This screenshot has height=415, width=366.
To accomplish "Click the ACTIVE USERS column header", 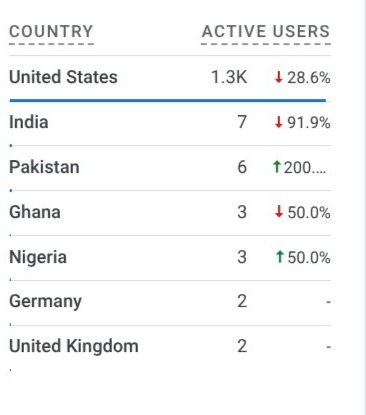I will 266,32.
